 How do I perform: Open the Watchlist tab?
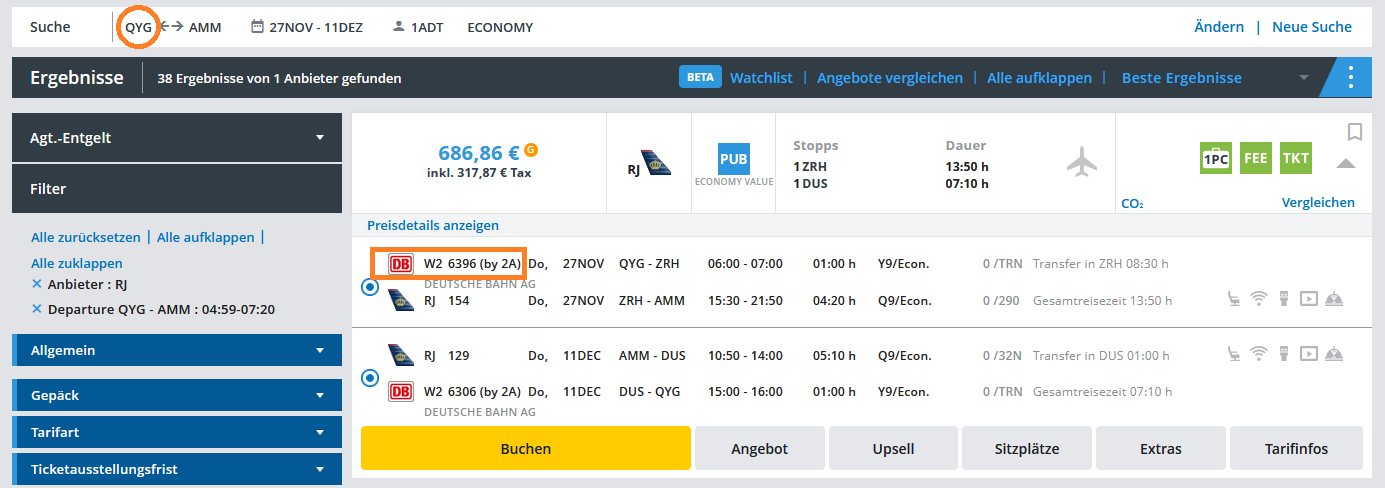[x=761, y=77]
